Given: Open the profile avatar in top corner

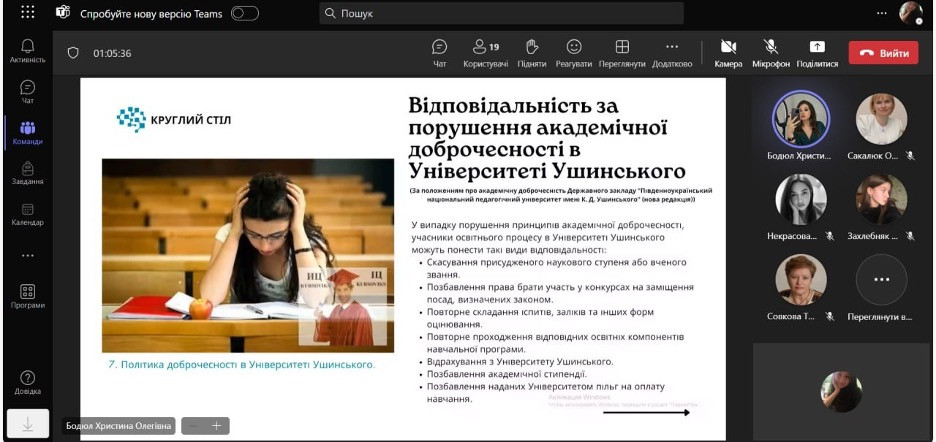Looking at the screenshot, I should [x=911, y=13].
